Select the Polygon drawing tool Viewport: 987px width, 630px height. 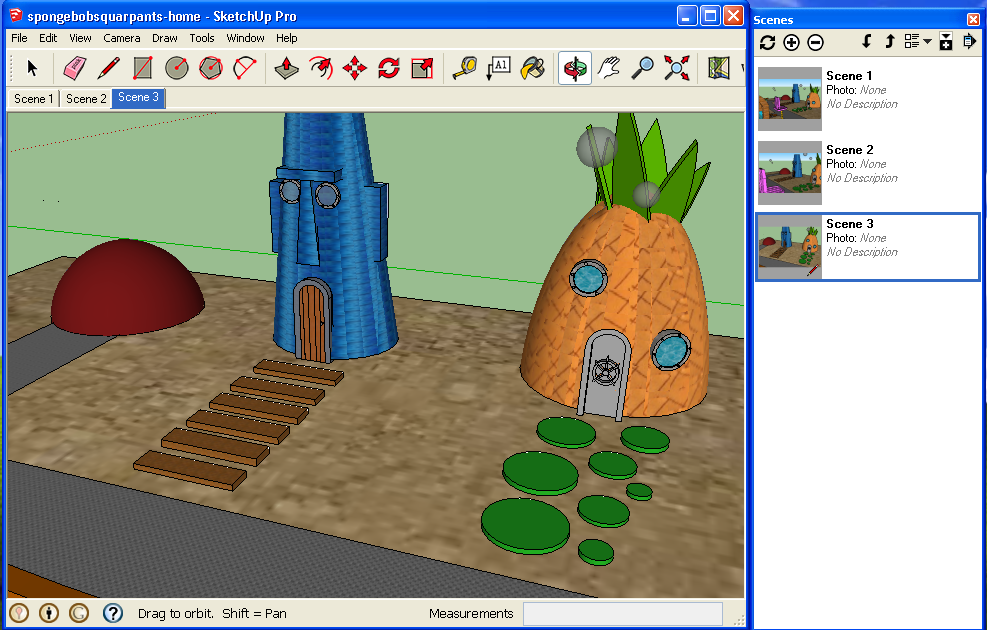point(211,68)
